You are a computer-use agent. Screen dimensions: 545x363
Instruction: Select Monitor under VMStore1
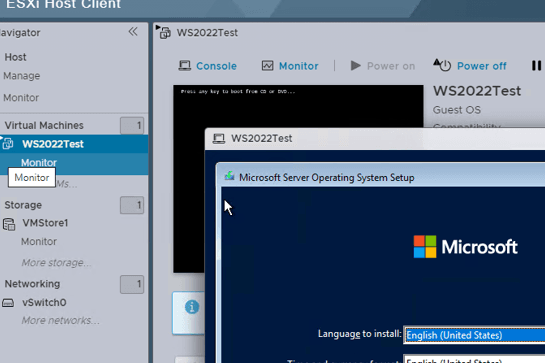(x=39, y=241)
